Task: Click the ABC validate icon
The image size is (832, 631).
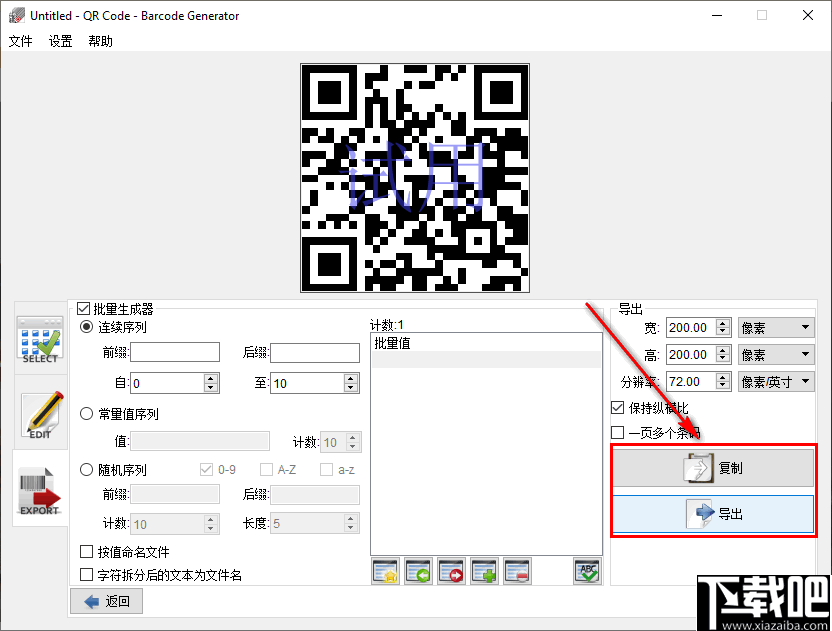Action: 587,570
